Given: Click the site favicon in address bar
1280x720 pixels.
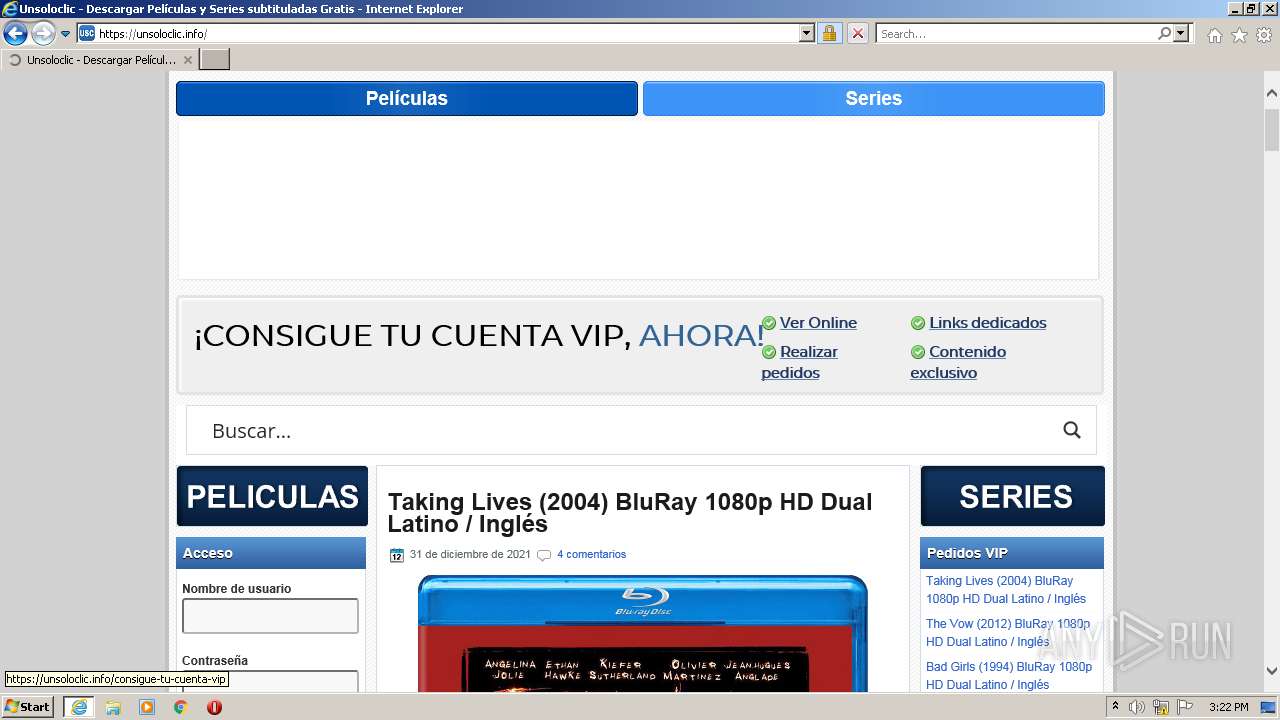Looking at the screenshot, I should pos(87,33).
